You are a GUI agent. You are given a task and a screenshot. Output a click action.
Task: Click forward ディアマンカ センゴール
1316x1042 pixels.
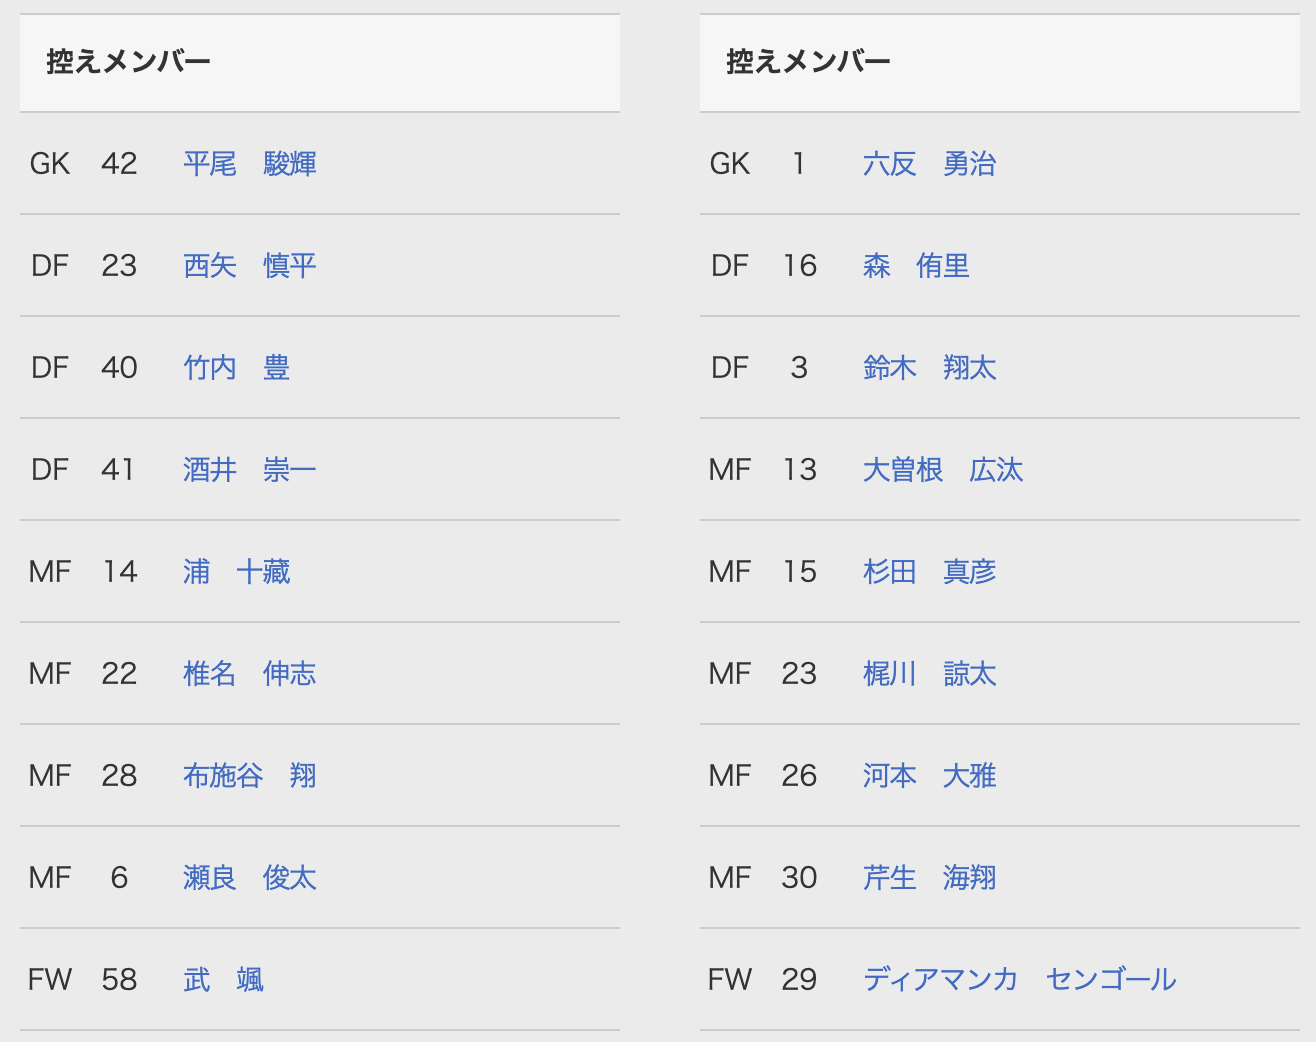click(x=1020, y=980)
